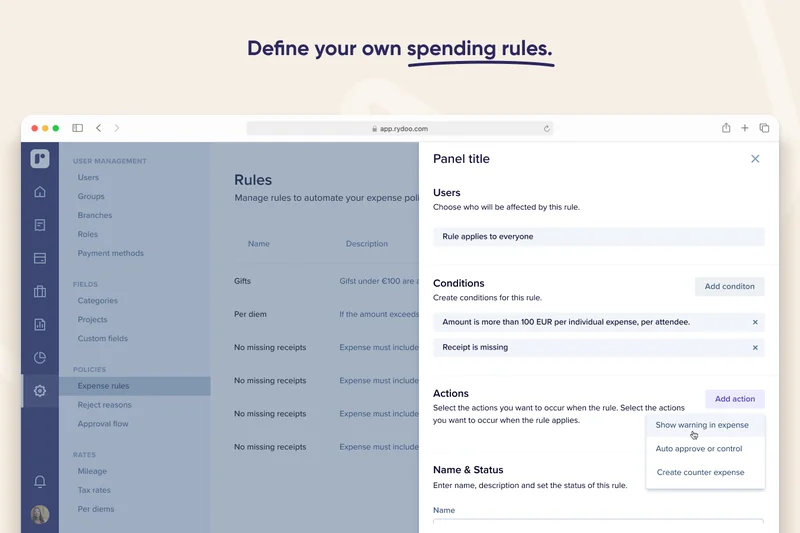Click the 'Add condition' button

click(729, 286)
